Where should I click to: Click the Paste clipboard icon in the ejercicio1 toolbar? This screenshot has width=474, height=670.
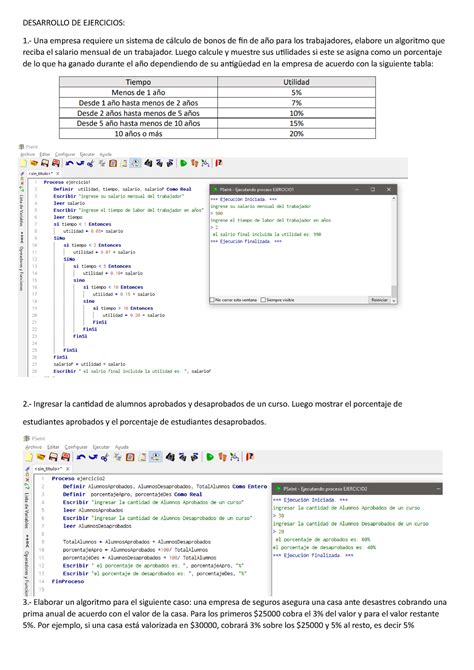tap(113, 163)
